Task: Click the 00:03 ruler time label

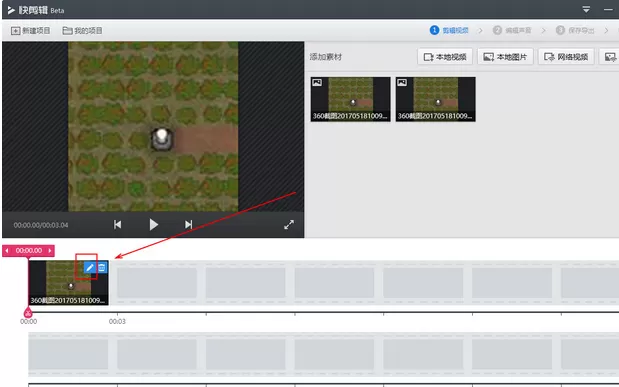Action: coord(117,321)
